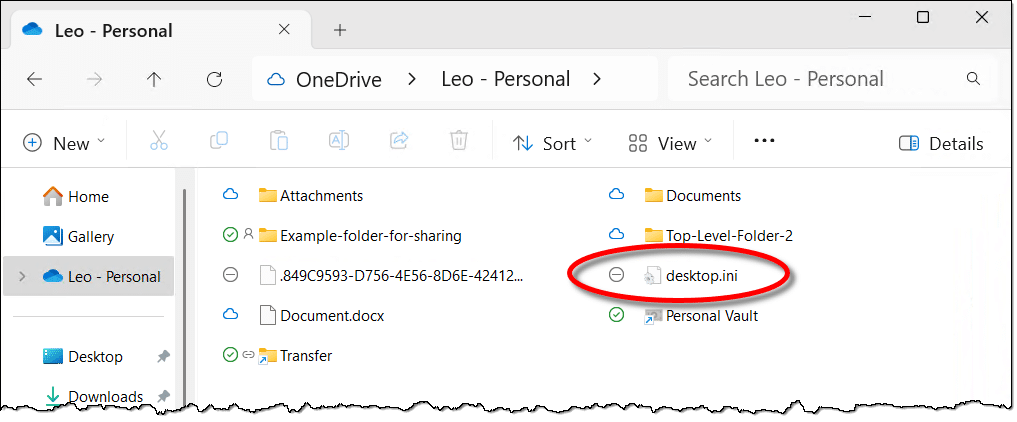Click the Delete trash can icon
Image resolution: width=1017 pixels, height=422 pixels.
coord(458,142)
